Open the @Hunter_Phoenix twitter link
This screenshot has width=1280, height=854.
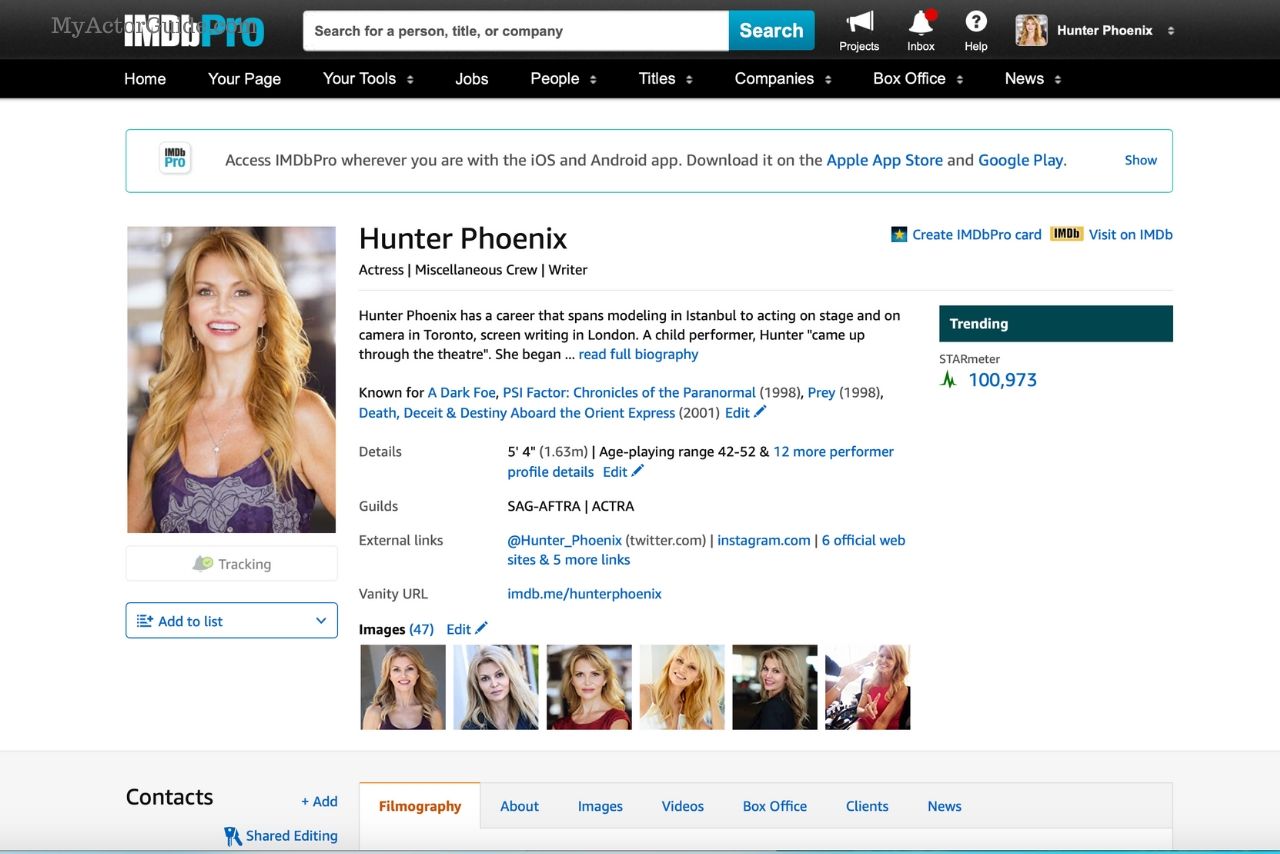tap(564, 540)
